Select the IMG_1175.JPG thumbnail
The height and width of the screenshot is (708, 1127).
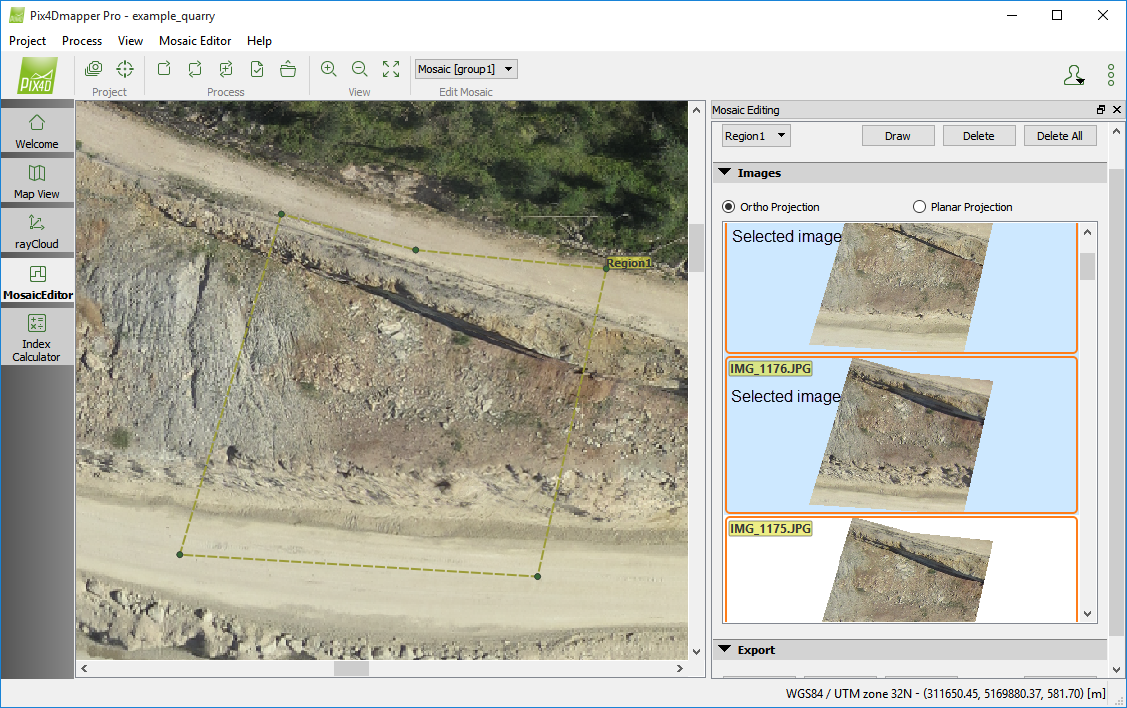tap(901, 570)
